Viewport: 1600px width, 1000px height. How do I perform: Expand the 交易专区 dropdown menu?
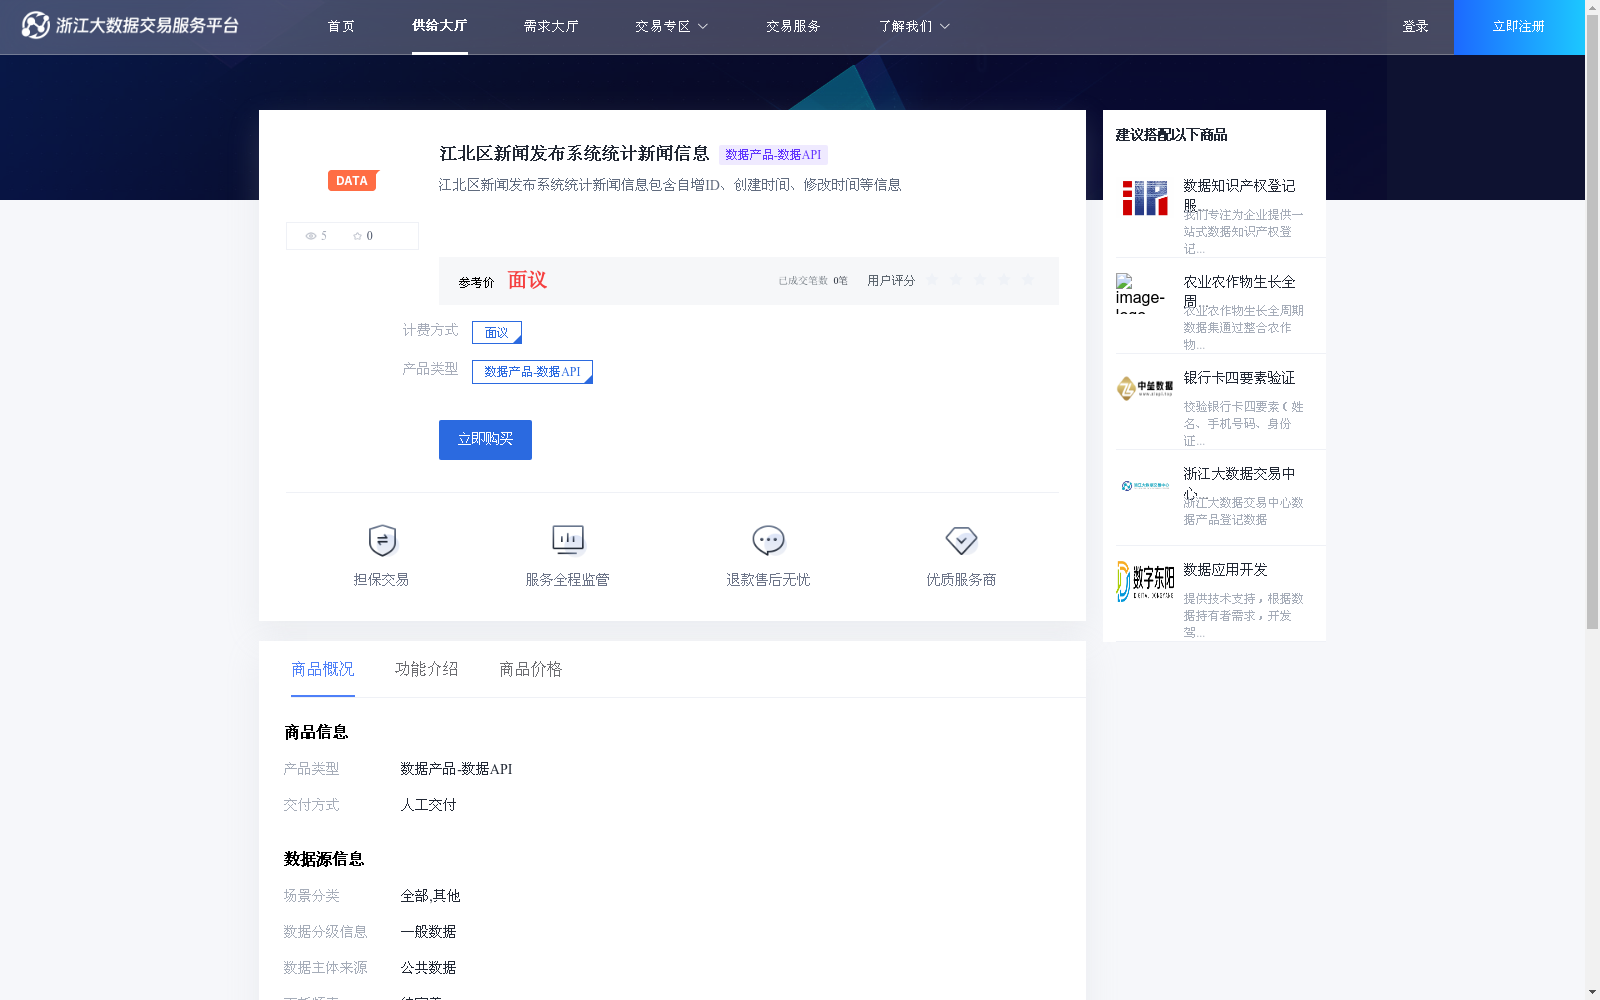(x=671, y=27)
